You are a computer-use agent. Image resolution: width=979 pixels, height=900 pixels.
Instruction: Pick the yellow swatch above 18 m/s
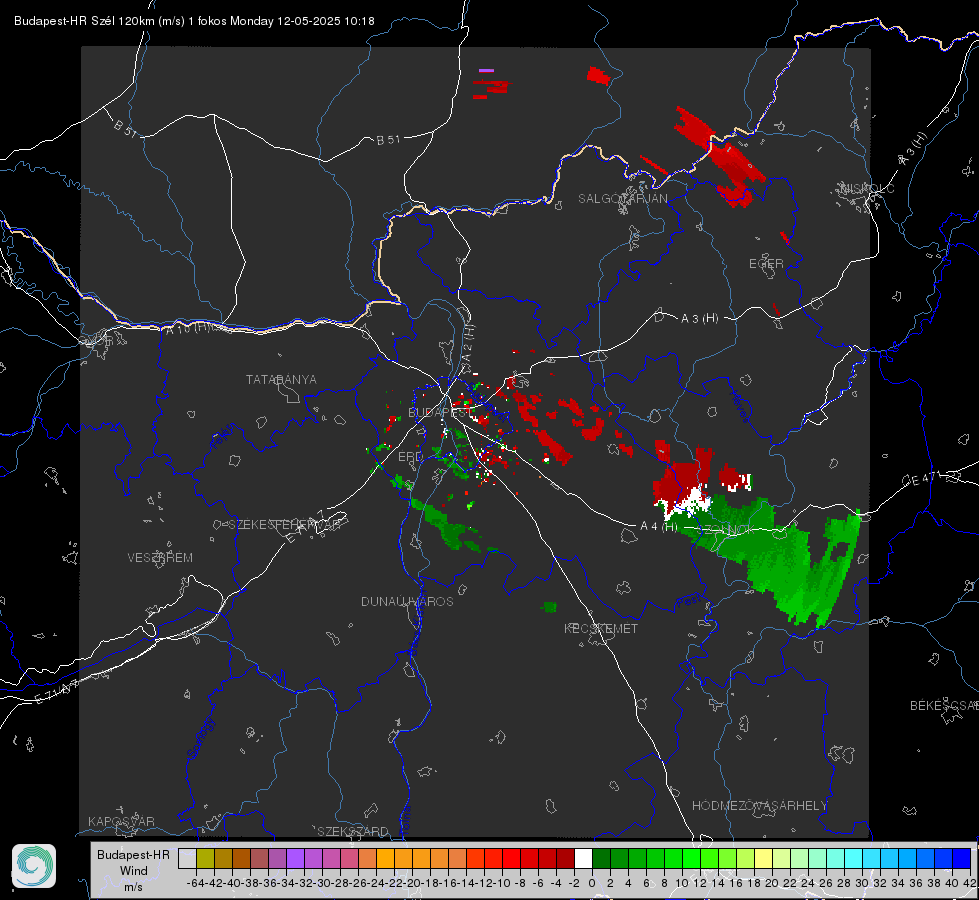[x=763, y=858]
